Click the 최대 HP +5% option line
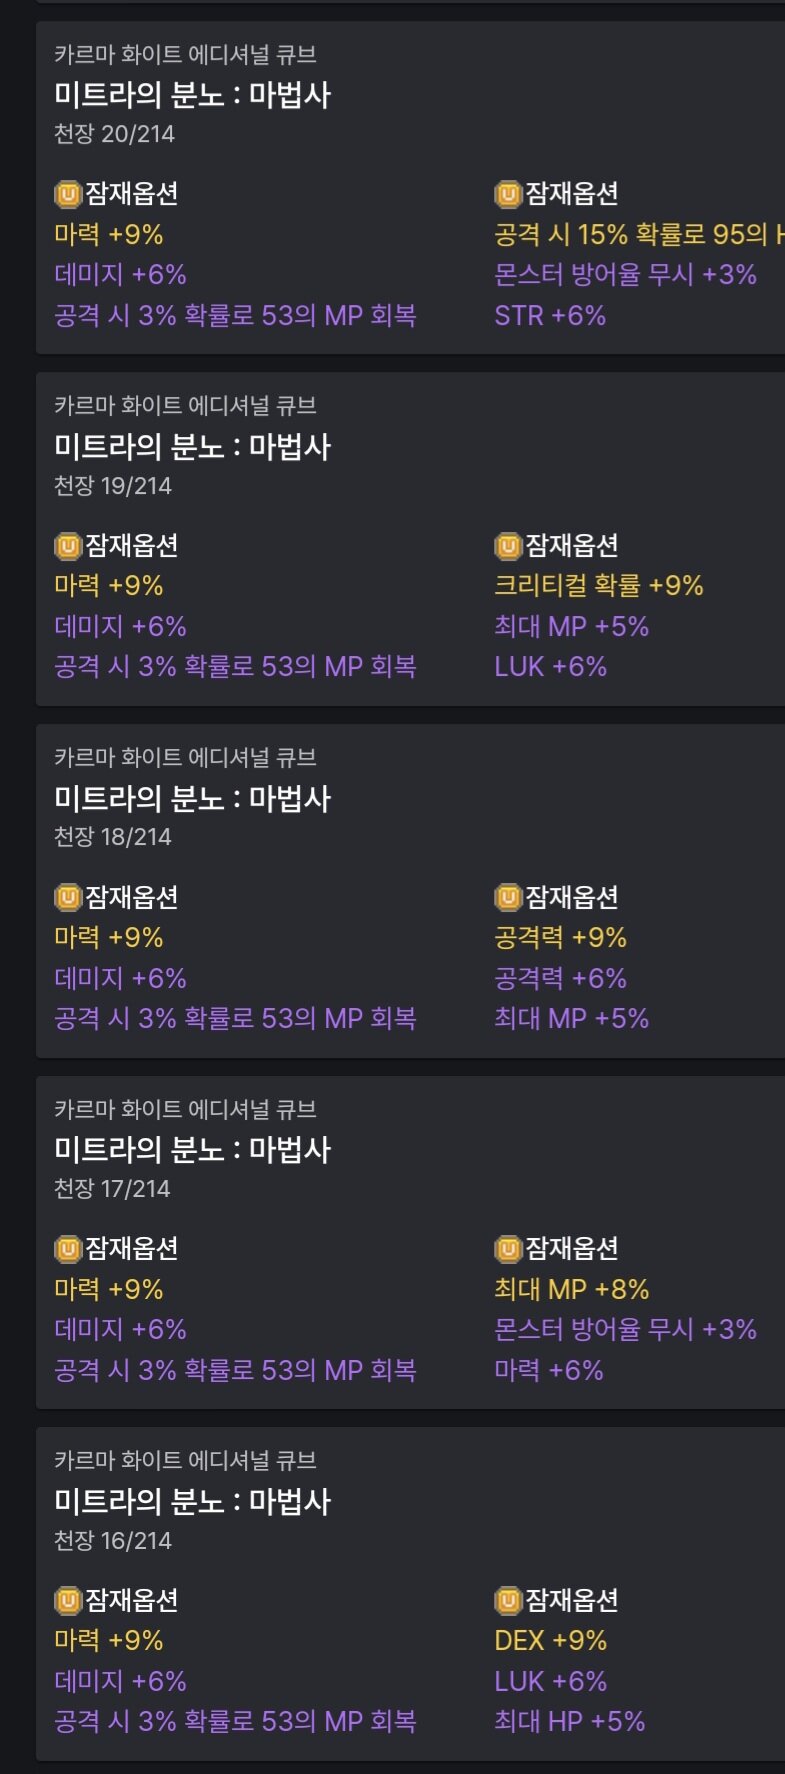 coord(570,1722)
